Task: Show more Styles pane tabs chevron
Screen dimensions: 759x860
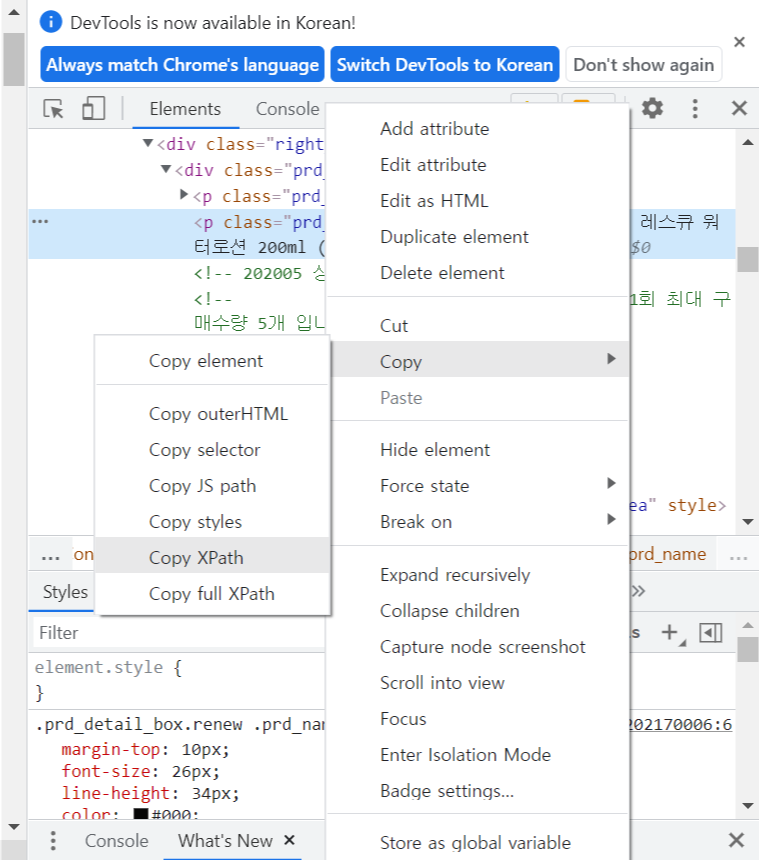Action: coord(638,591)
